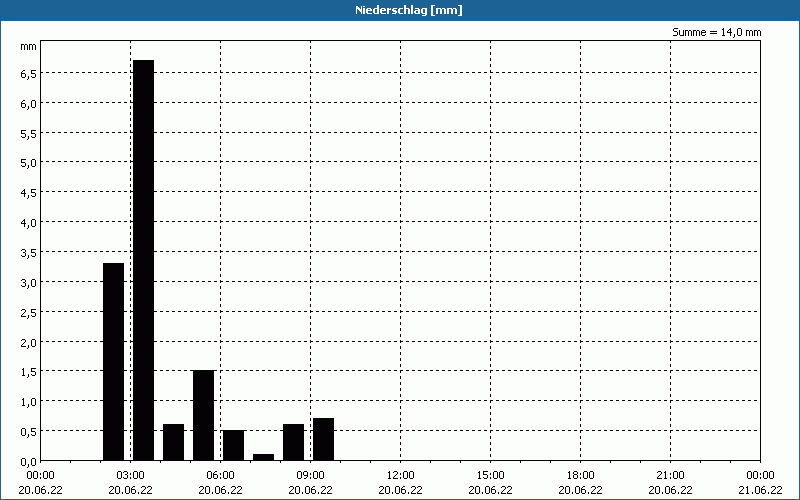This screenshot has height=500, width=800.
Task: Click the 03:00 x-axis time label
Action: click(131, 476)
